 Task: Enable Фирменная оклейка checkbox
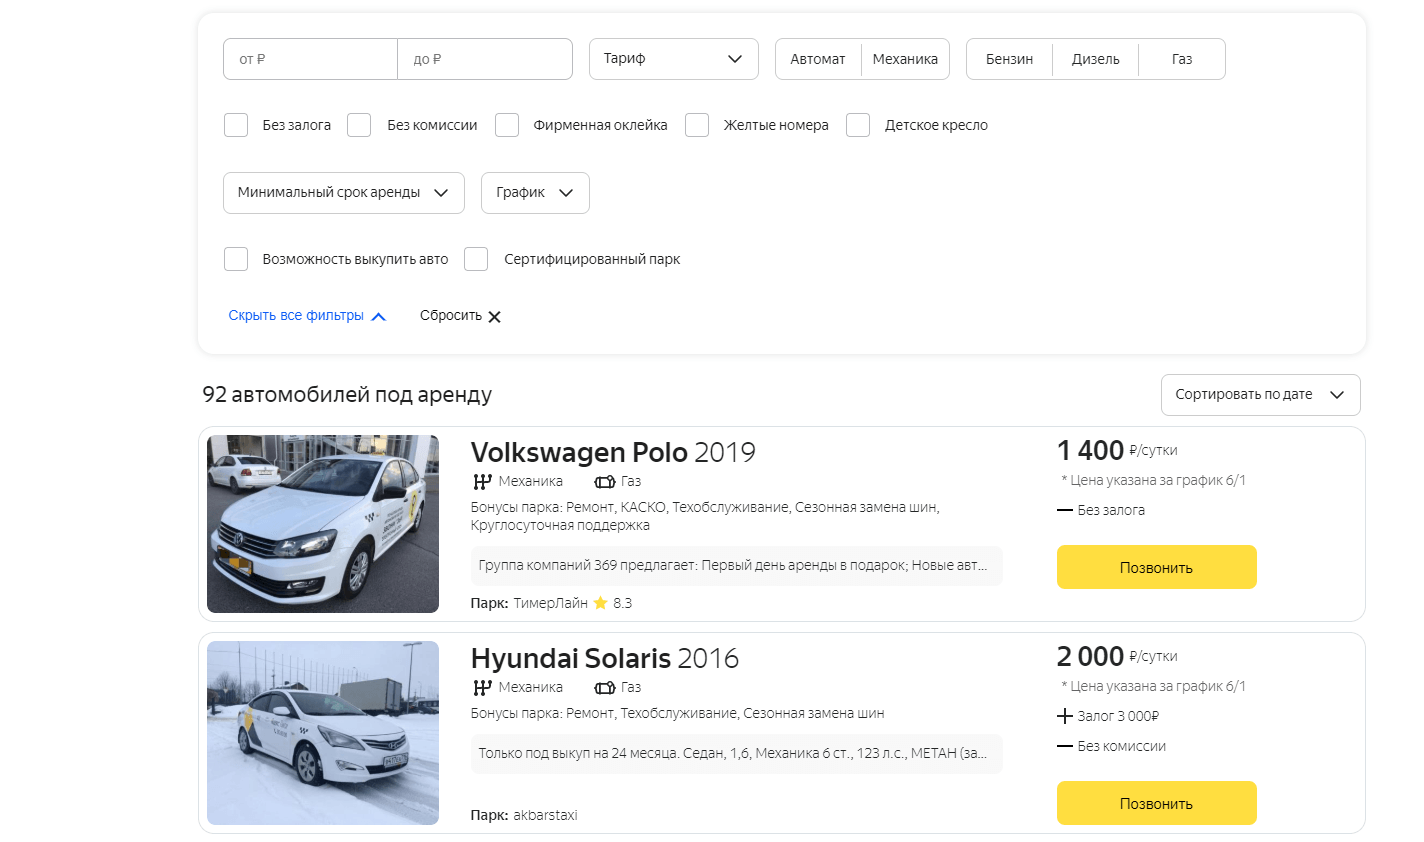(507, 125)
